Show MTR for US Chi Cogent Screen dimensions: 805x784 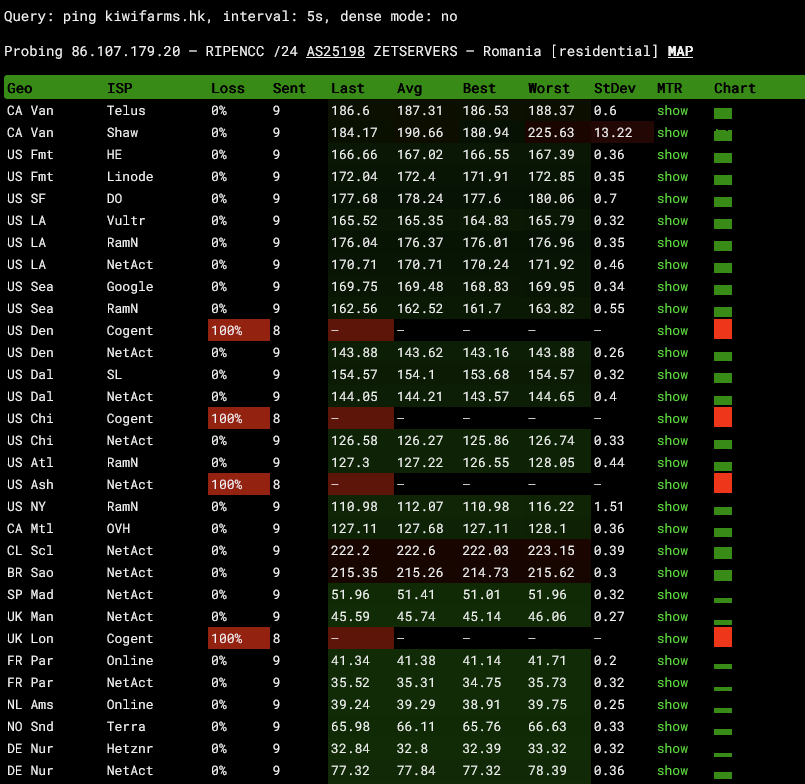coord(673,419)
